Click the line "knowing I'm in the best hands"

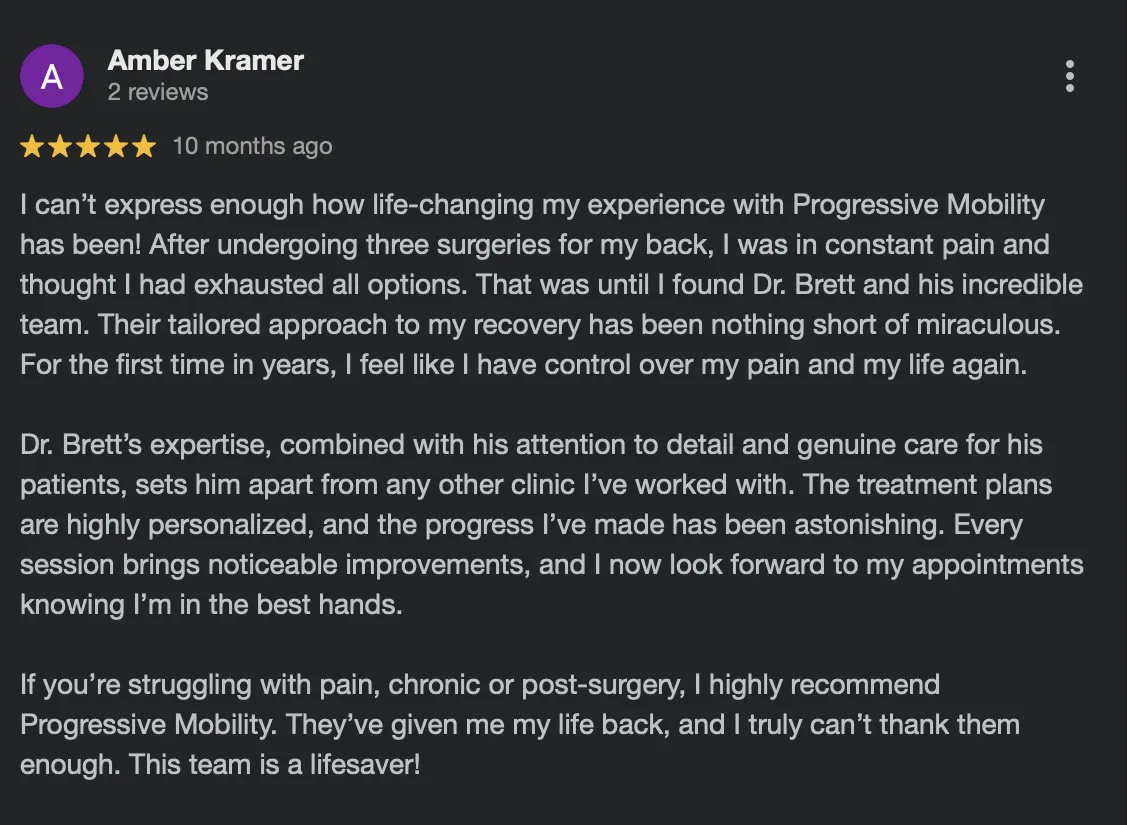pyautogui.click(x=211, y=604)
